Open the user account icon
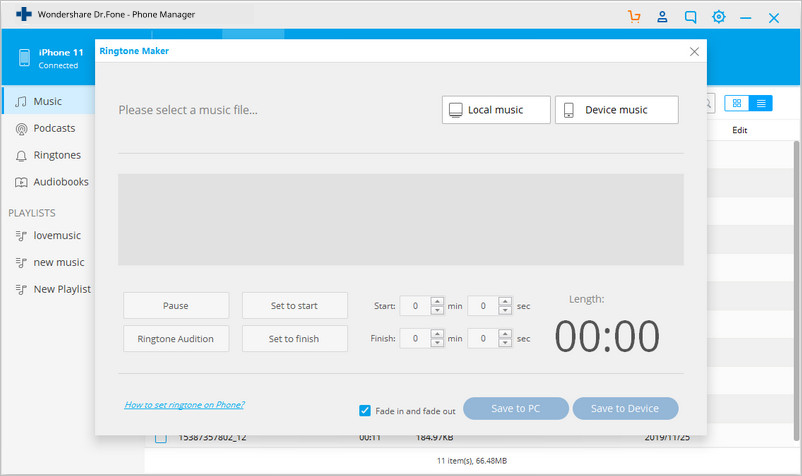The width and height of the screenshot is (802, 476). [x=662, y=17]
